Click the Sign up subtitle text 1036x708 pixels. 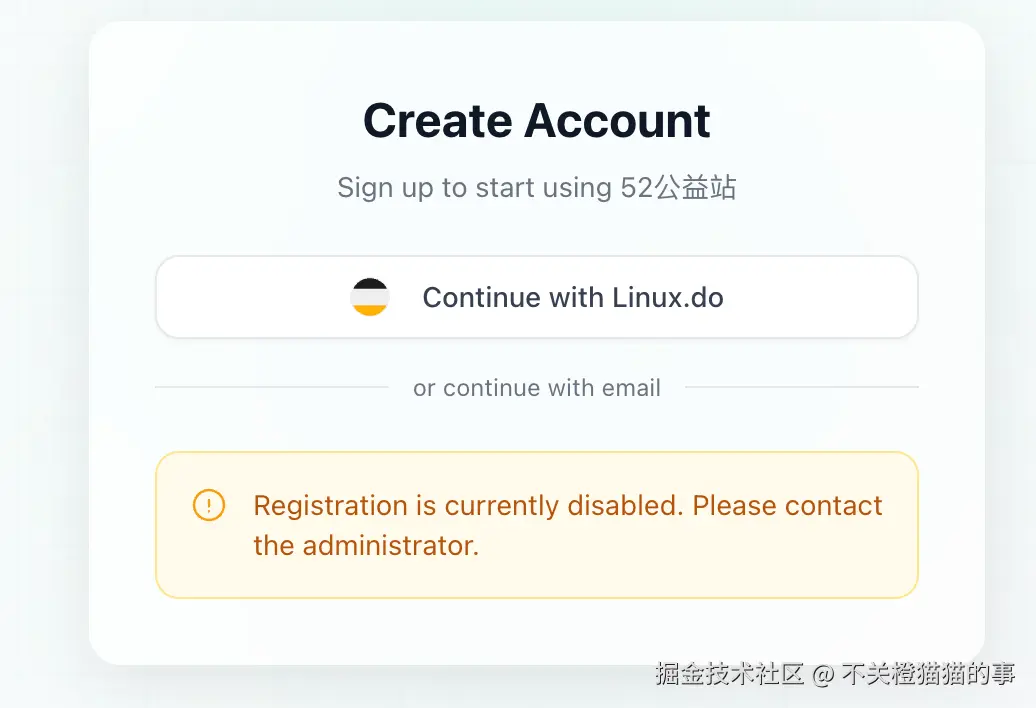537,187
